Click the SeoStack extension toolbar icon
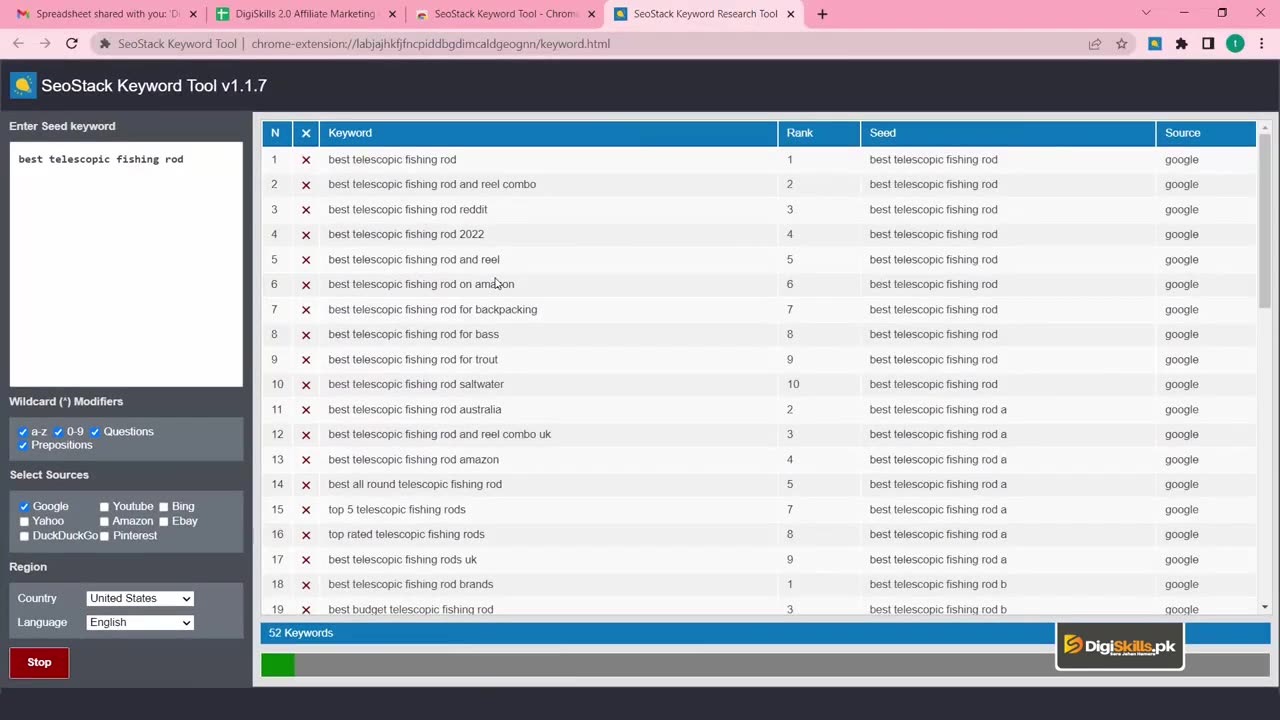 point(1155,44)
